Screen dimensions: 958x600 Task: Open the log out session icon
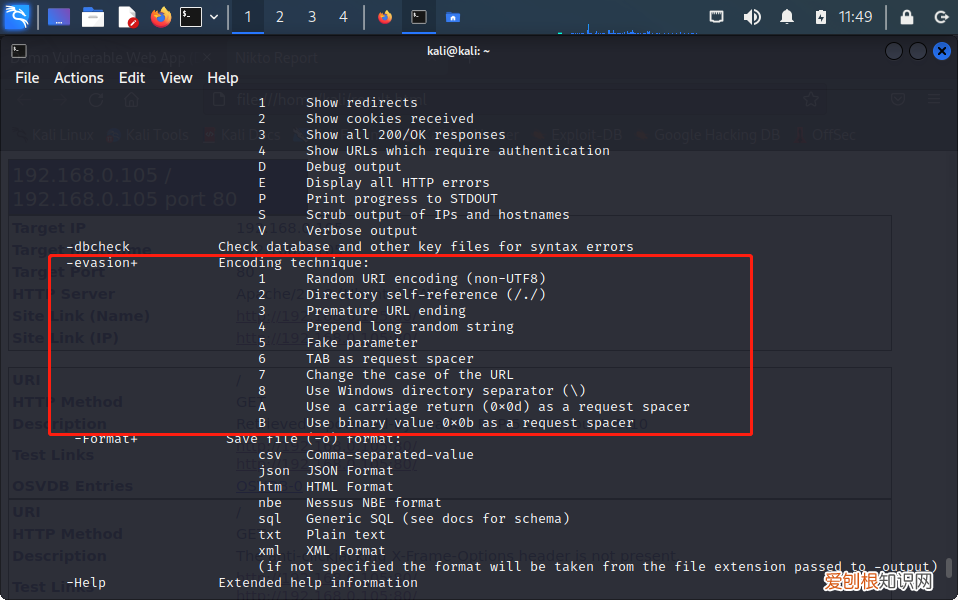coord(940,17)
